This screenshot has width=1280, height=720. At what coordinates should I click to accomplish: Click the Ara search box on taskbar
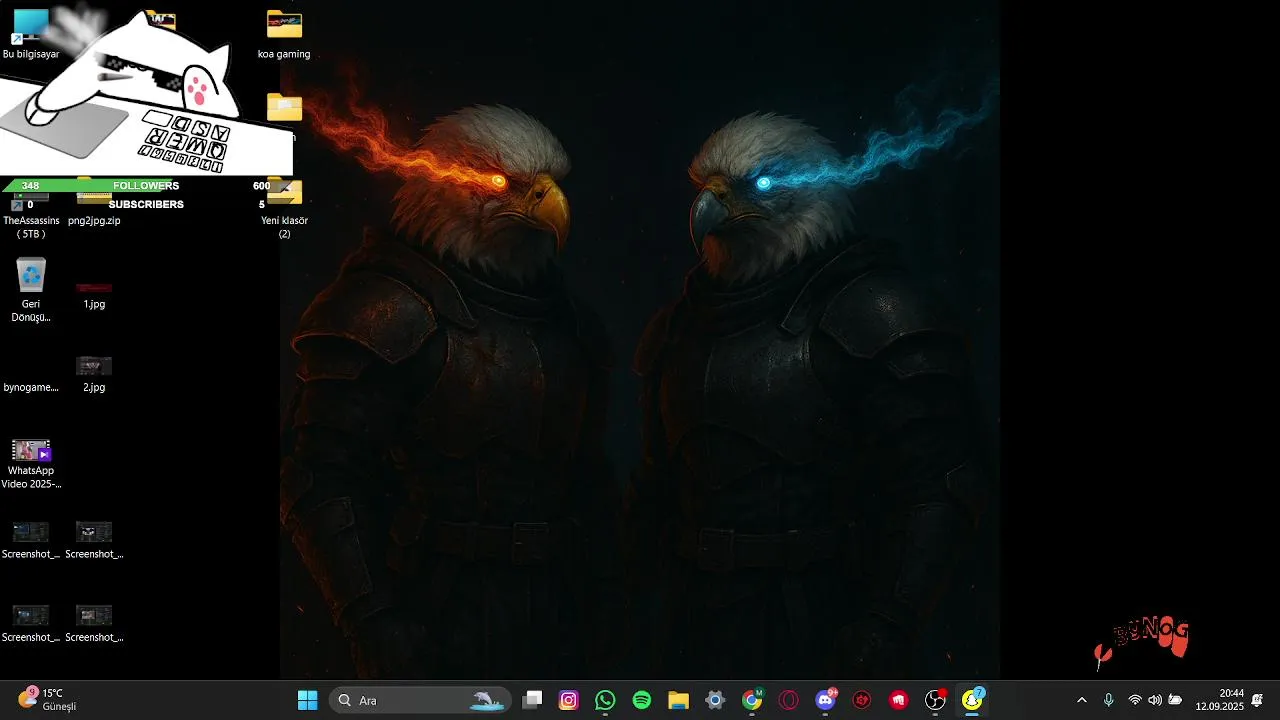(x=420, y=700)
